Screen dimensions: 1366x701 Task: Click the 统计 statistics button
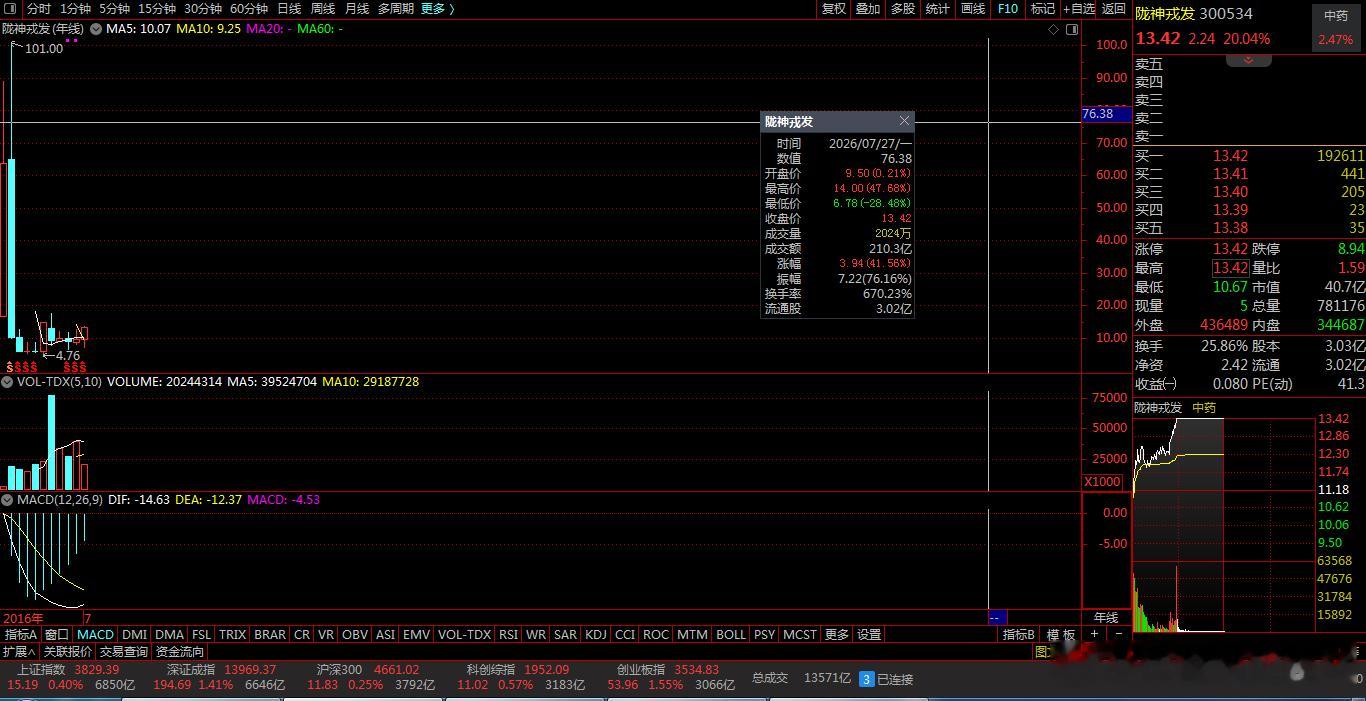(x=938, y=9)
